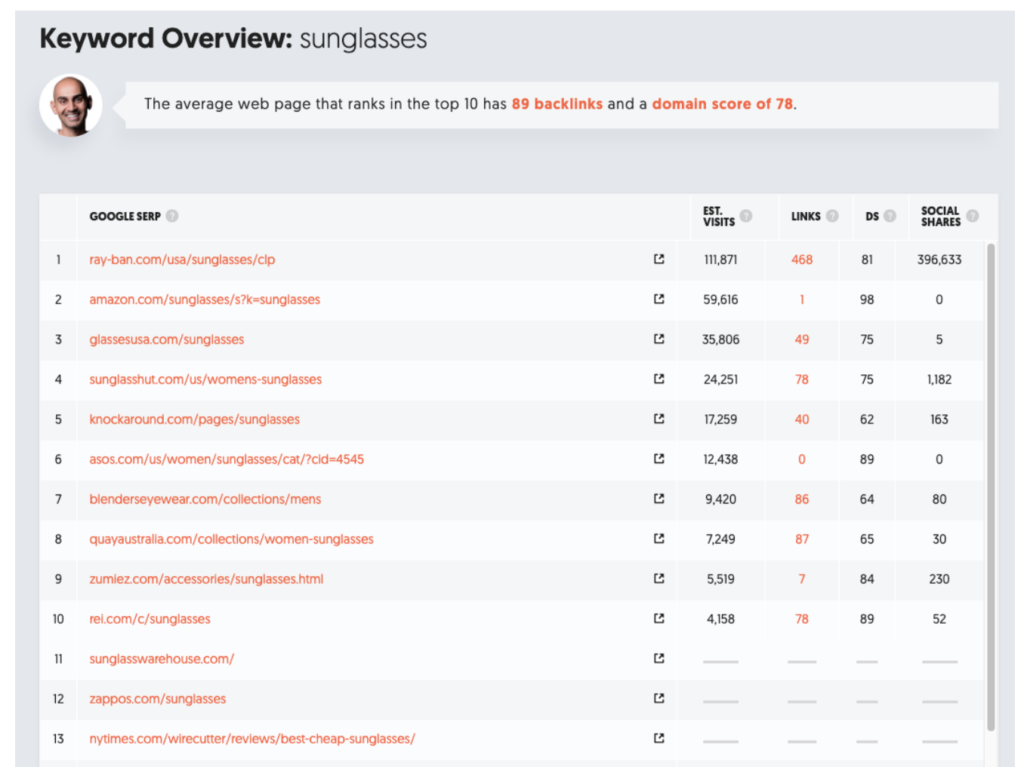1024x767 pixels.
Task: Click est. visits value 59,616
Action: (x=720, y=299)
